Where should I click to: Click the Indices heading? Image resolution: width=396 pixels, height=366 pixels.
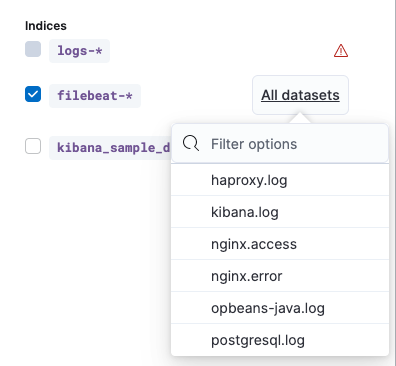(46, 26)
